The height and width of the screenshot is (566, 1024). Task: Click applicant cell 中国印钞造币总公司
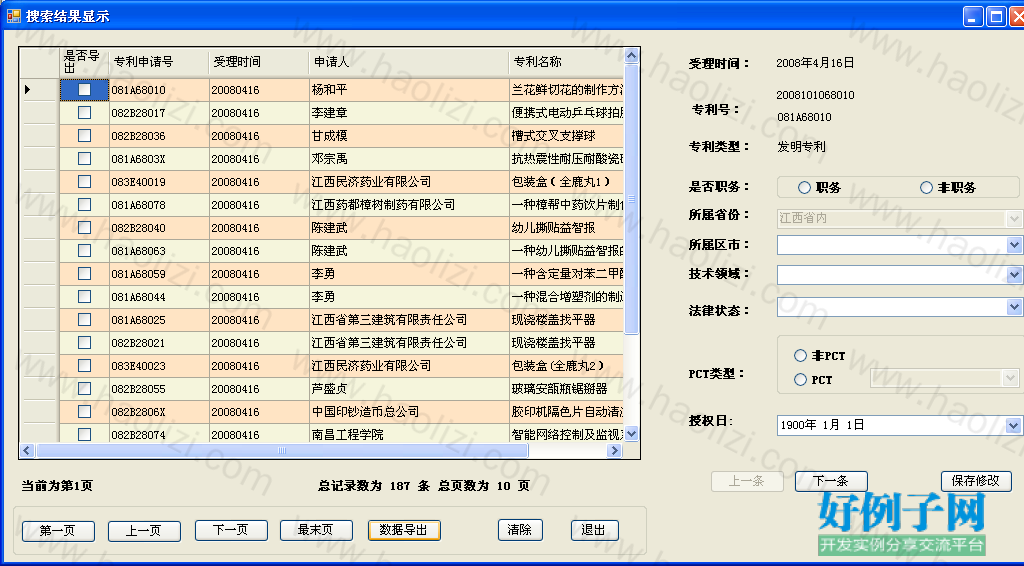tap(408, 412)
